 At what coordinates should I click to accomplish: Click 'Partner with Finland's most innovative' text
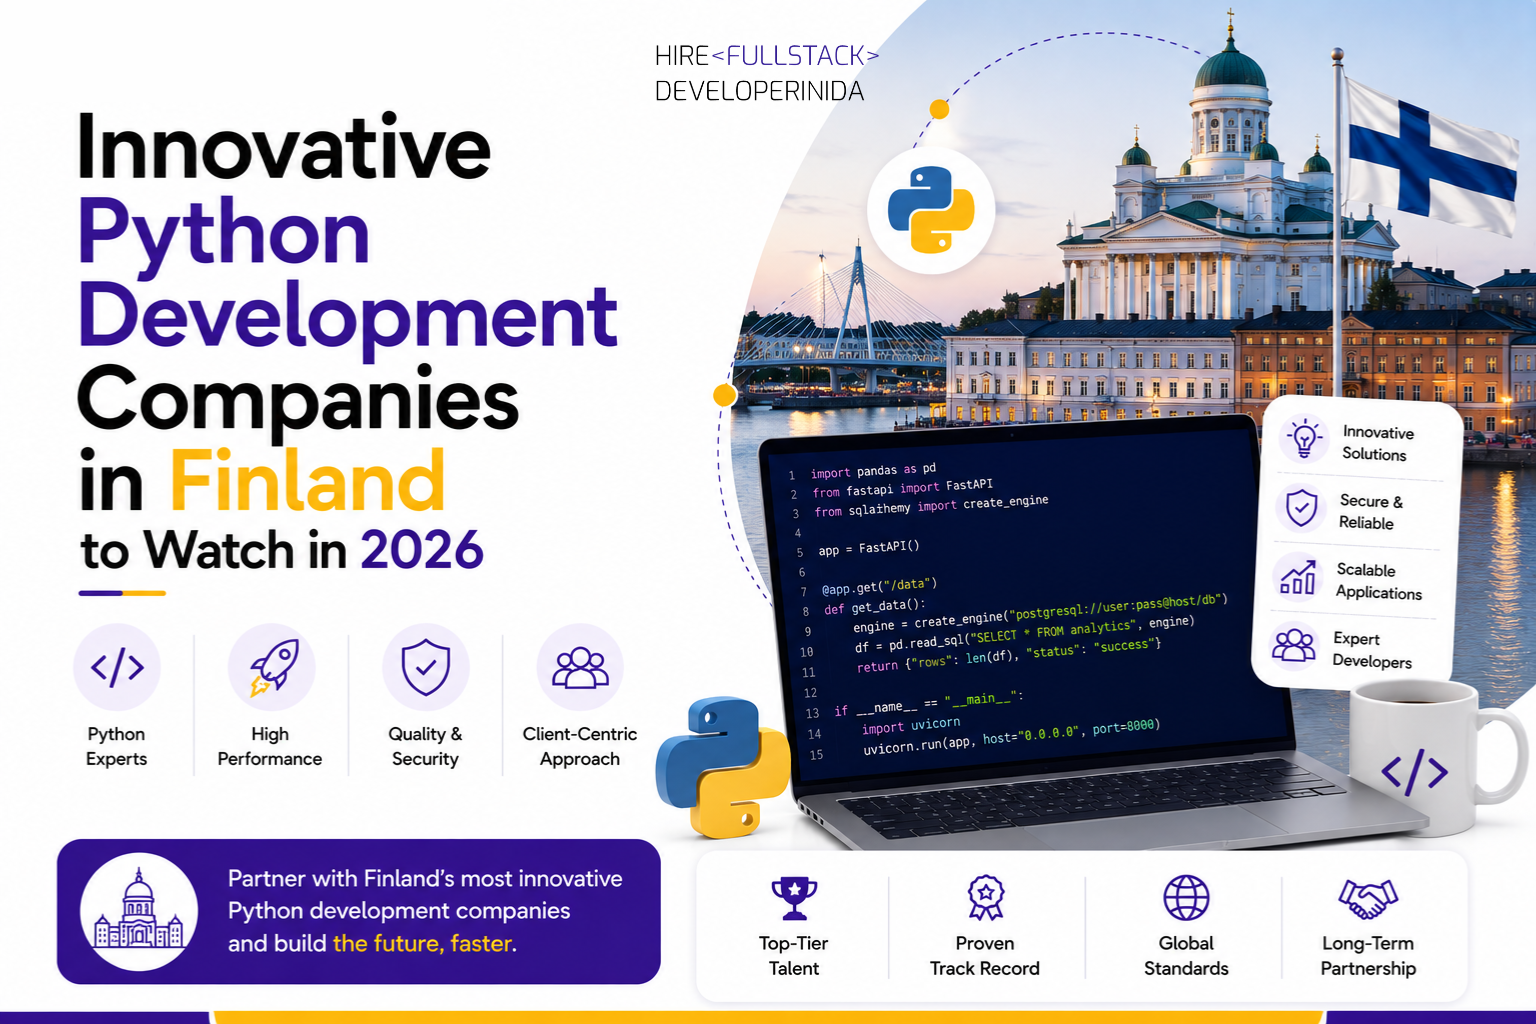[x=425, y=878]
